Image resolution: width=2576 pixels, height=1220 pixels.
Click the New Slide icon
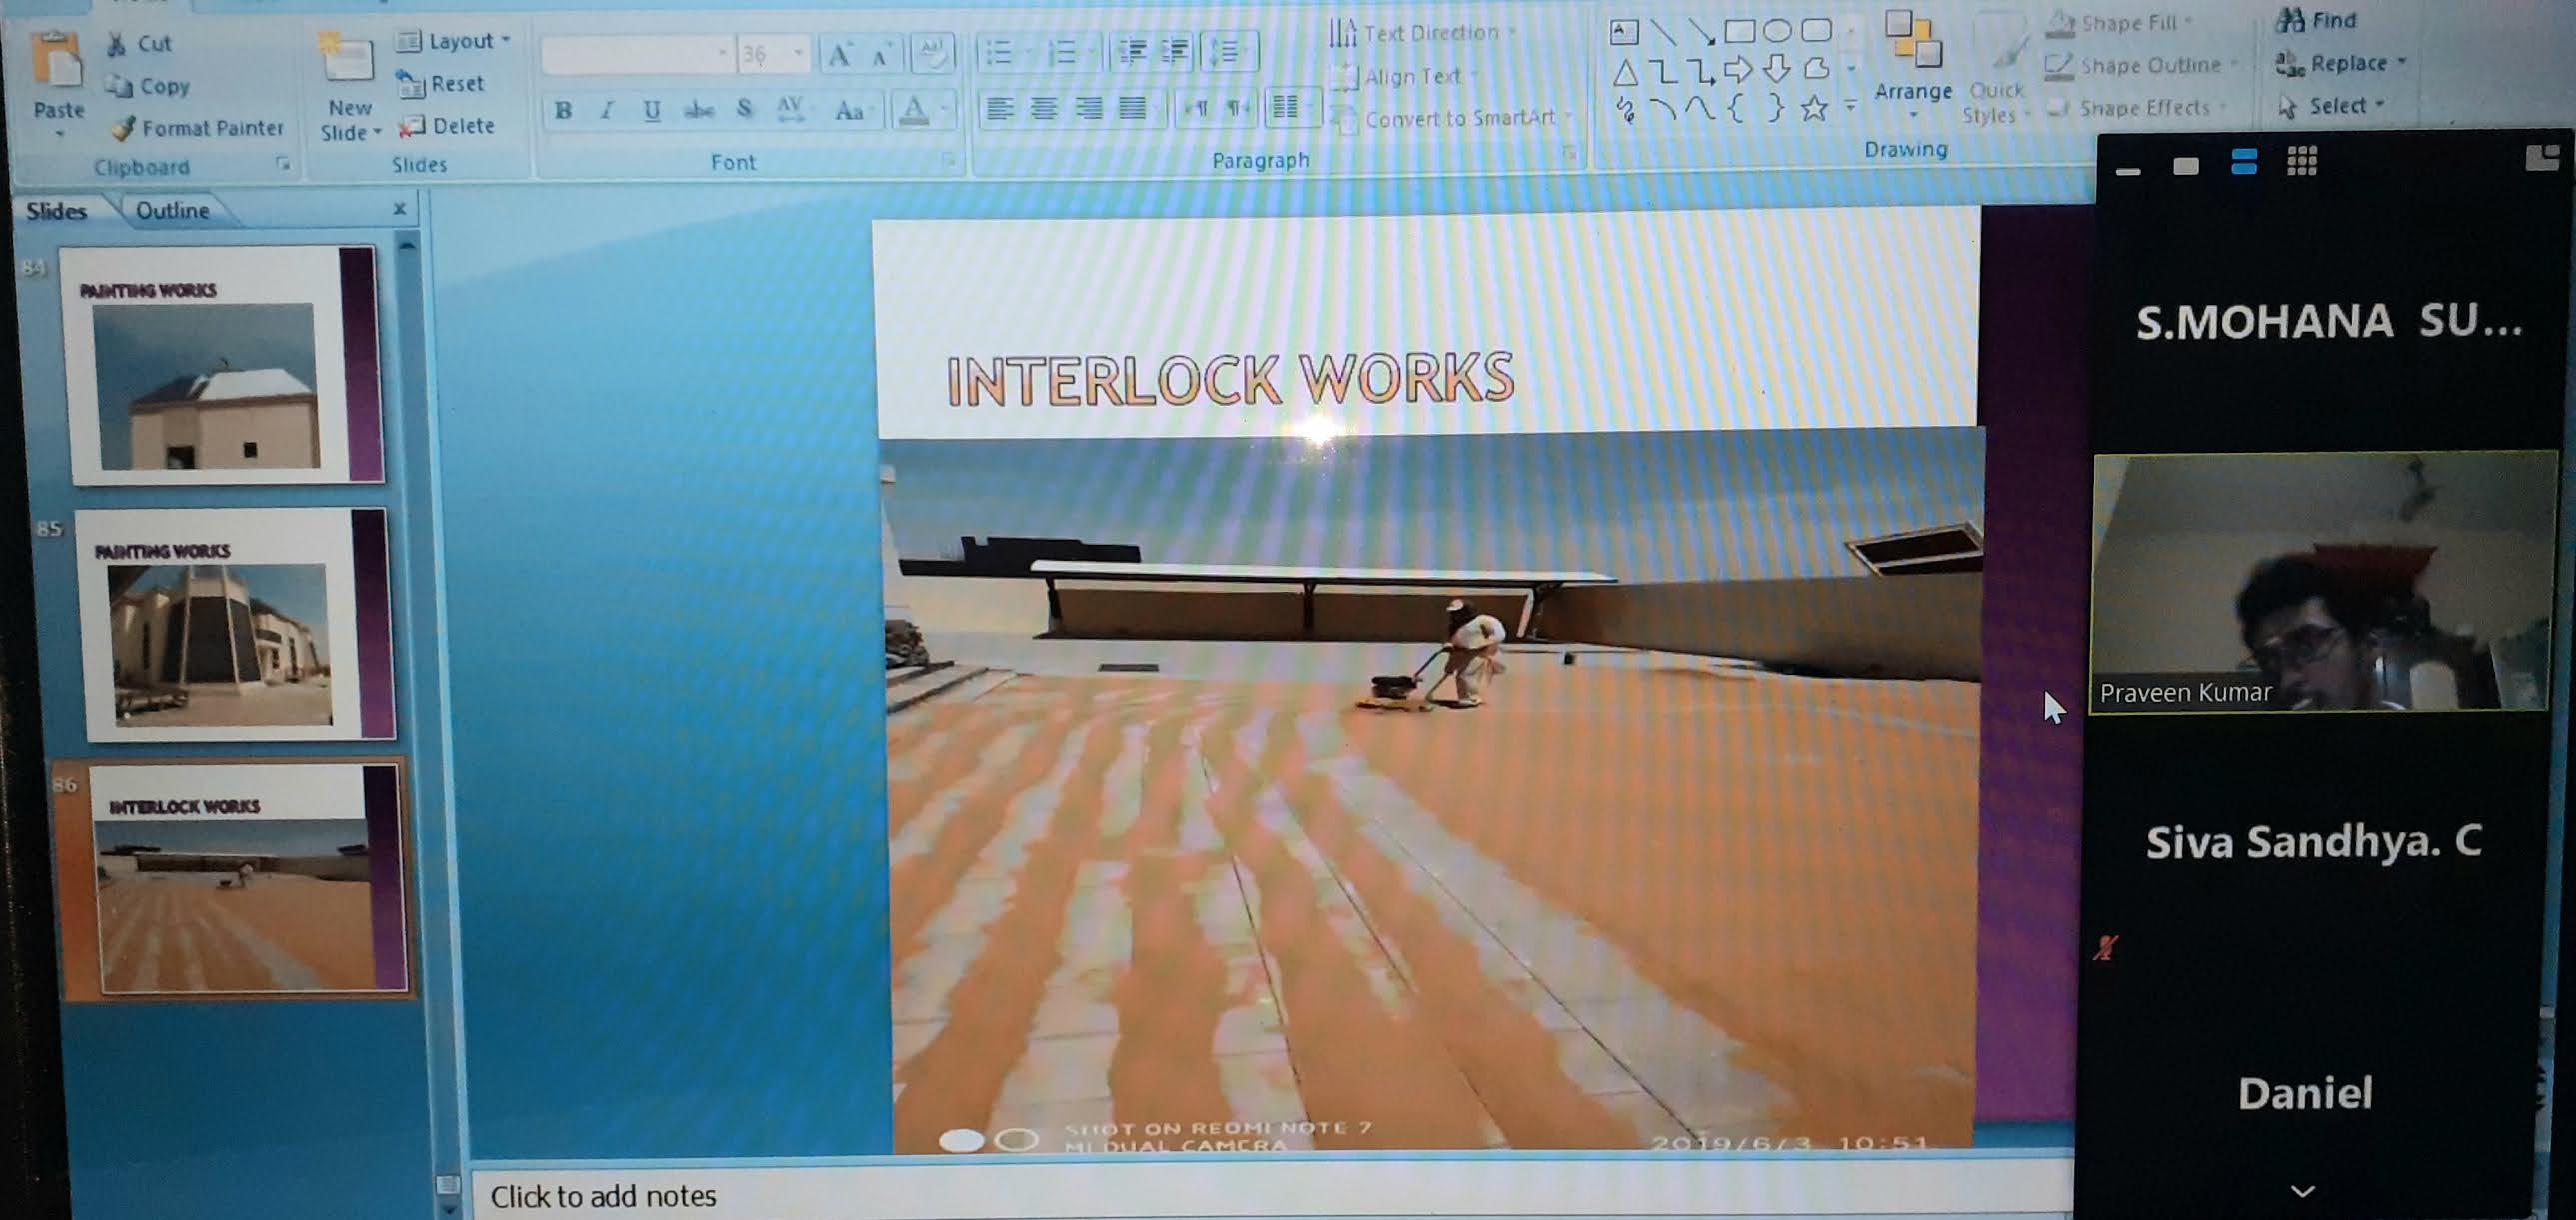click(x=347, y=58)
